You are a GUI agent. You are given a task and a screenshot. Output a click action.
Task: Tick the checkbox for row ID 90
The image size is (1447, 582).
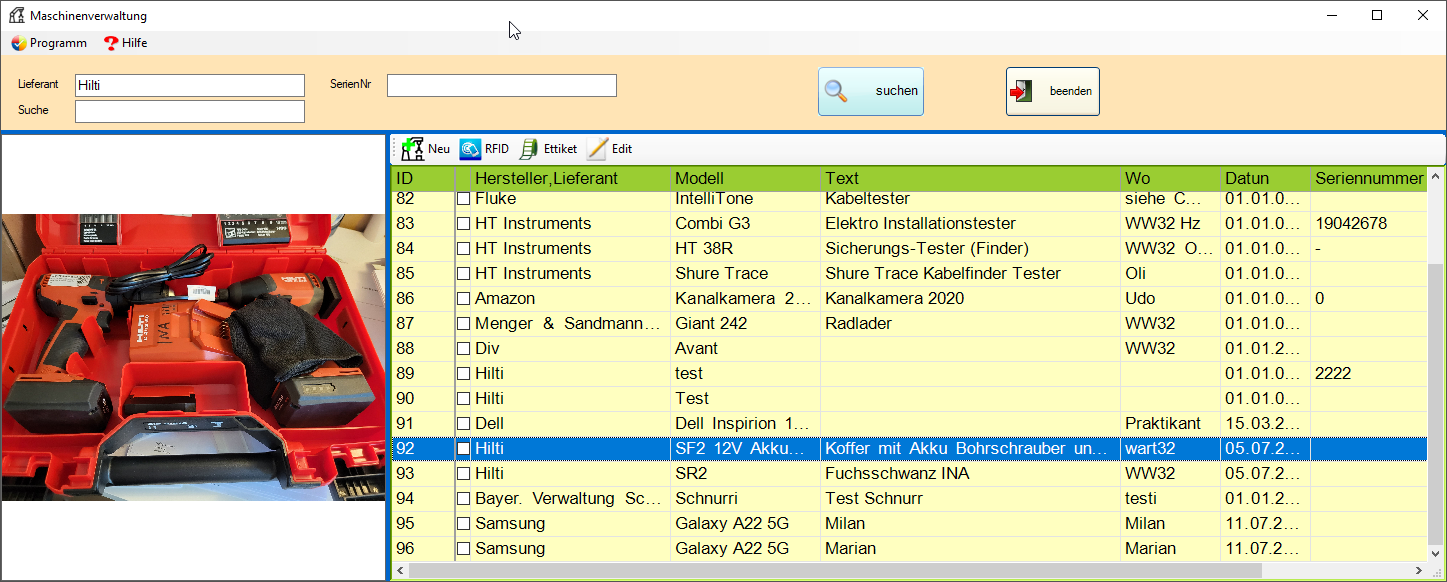point(463,399)
